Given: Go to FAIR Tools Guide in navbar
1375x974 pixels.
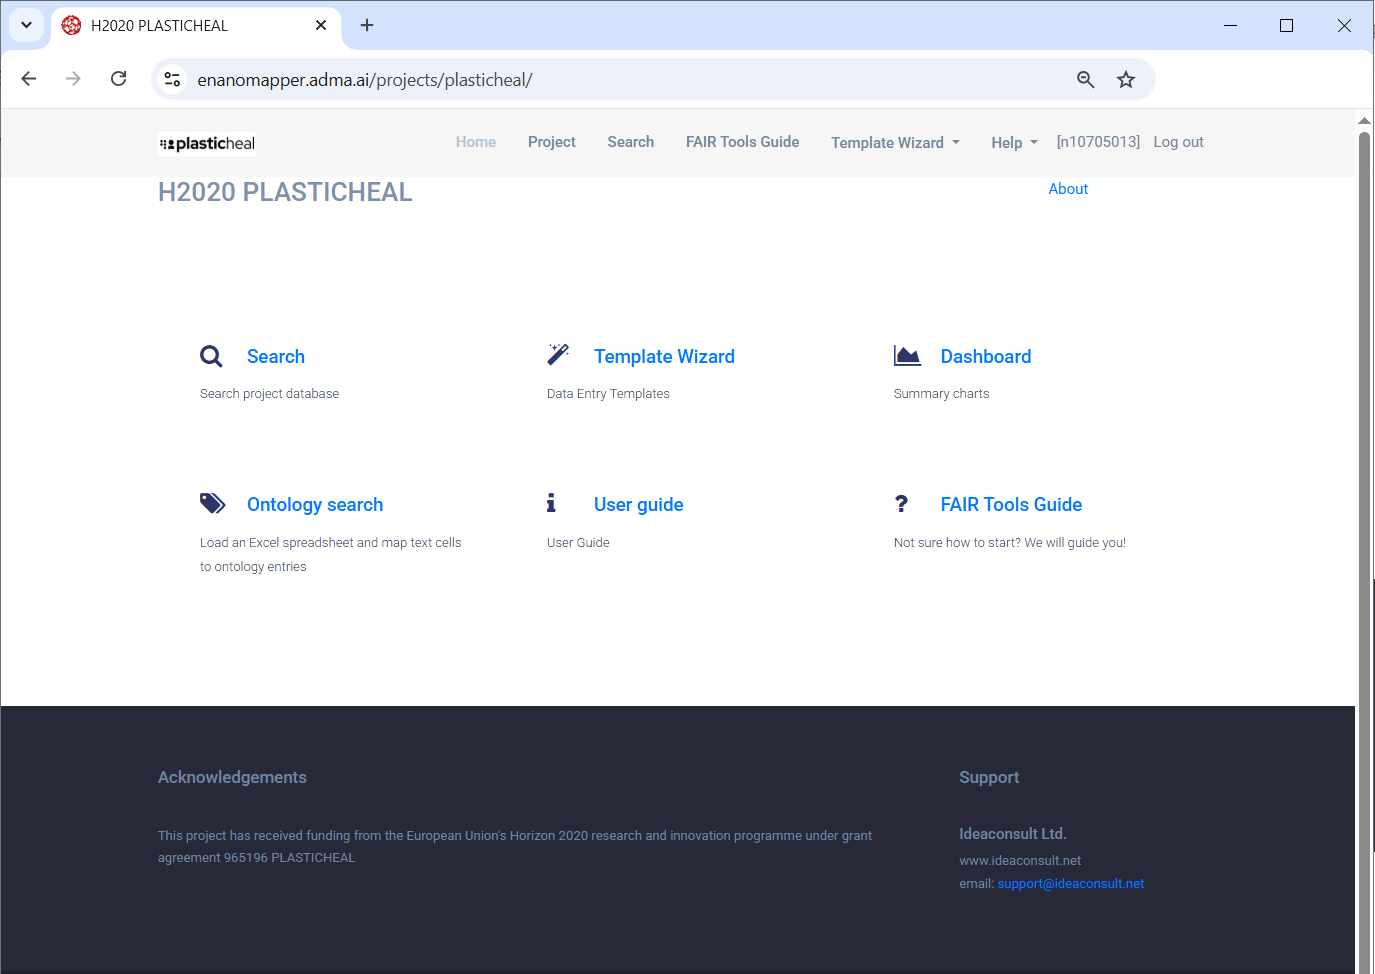Looking at the screenshot, I should 742,142.
